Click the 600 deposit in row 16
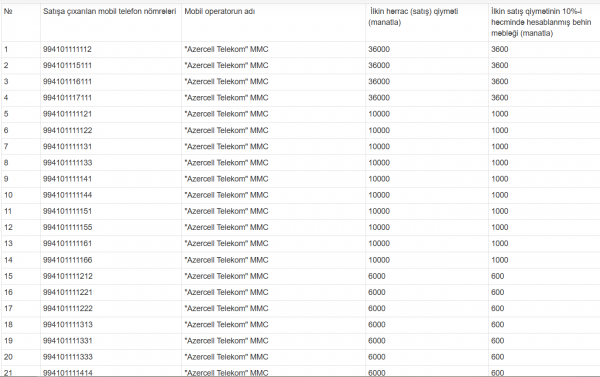 point(497,292)
